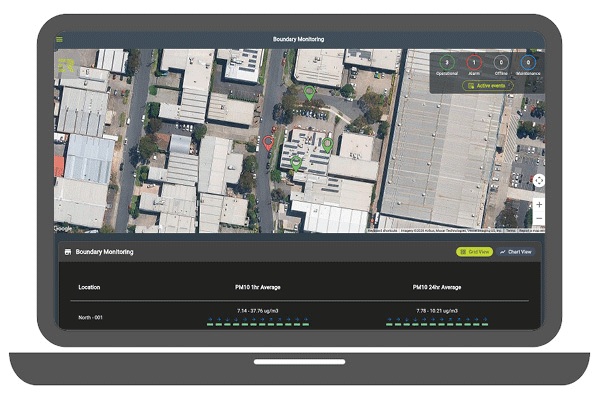Click the Google logo on the map
This screenshot has width=600, height=400.
64,228
